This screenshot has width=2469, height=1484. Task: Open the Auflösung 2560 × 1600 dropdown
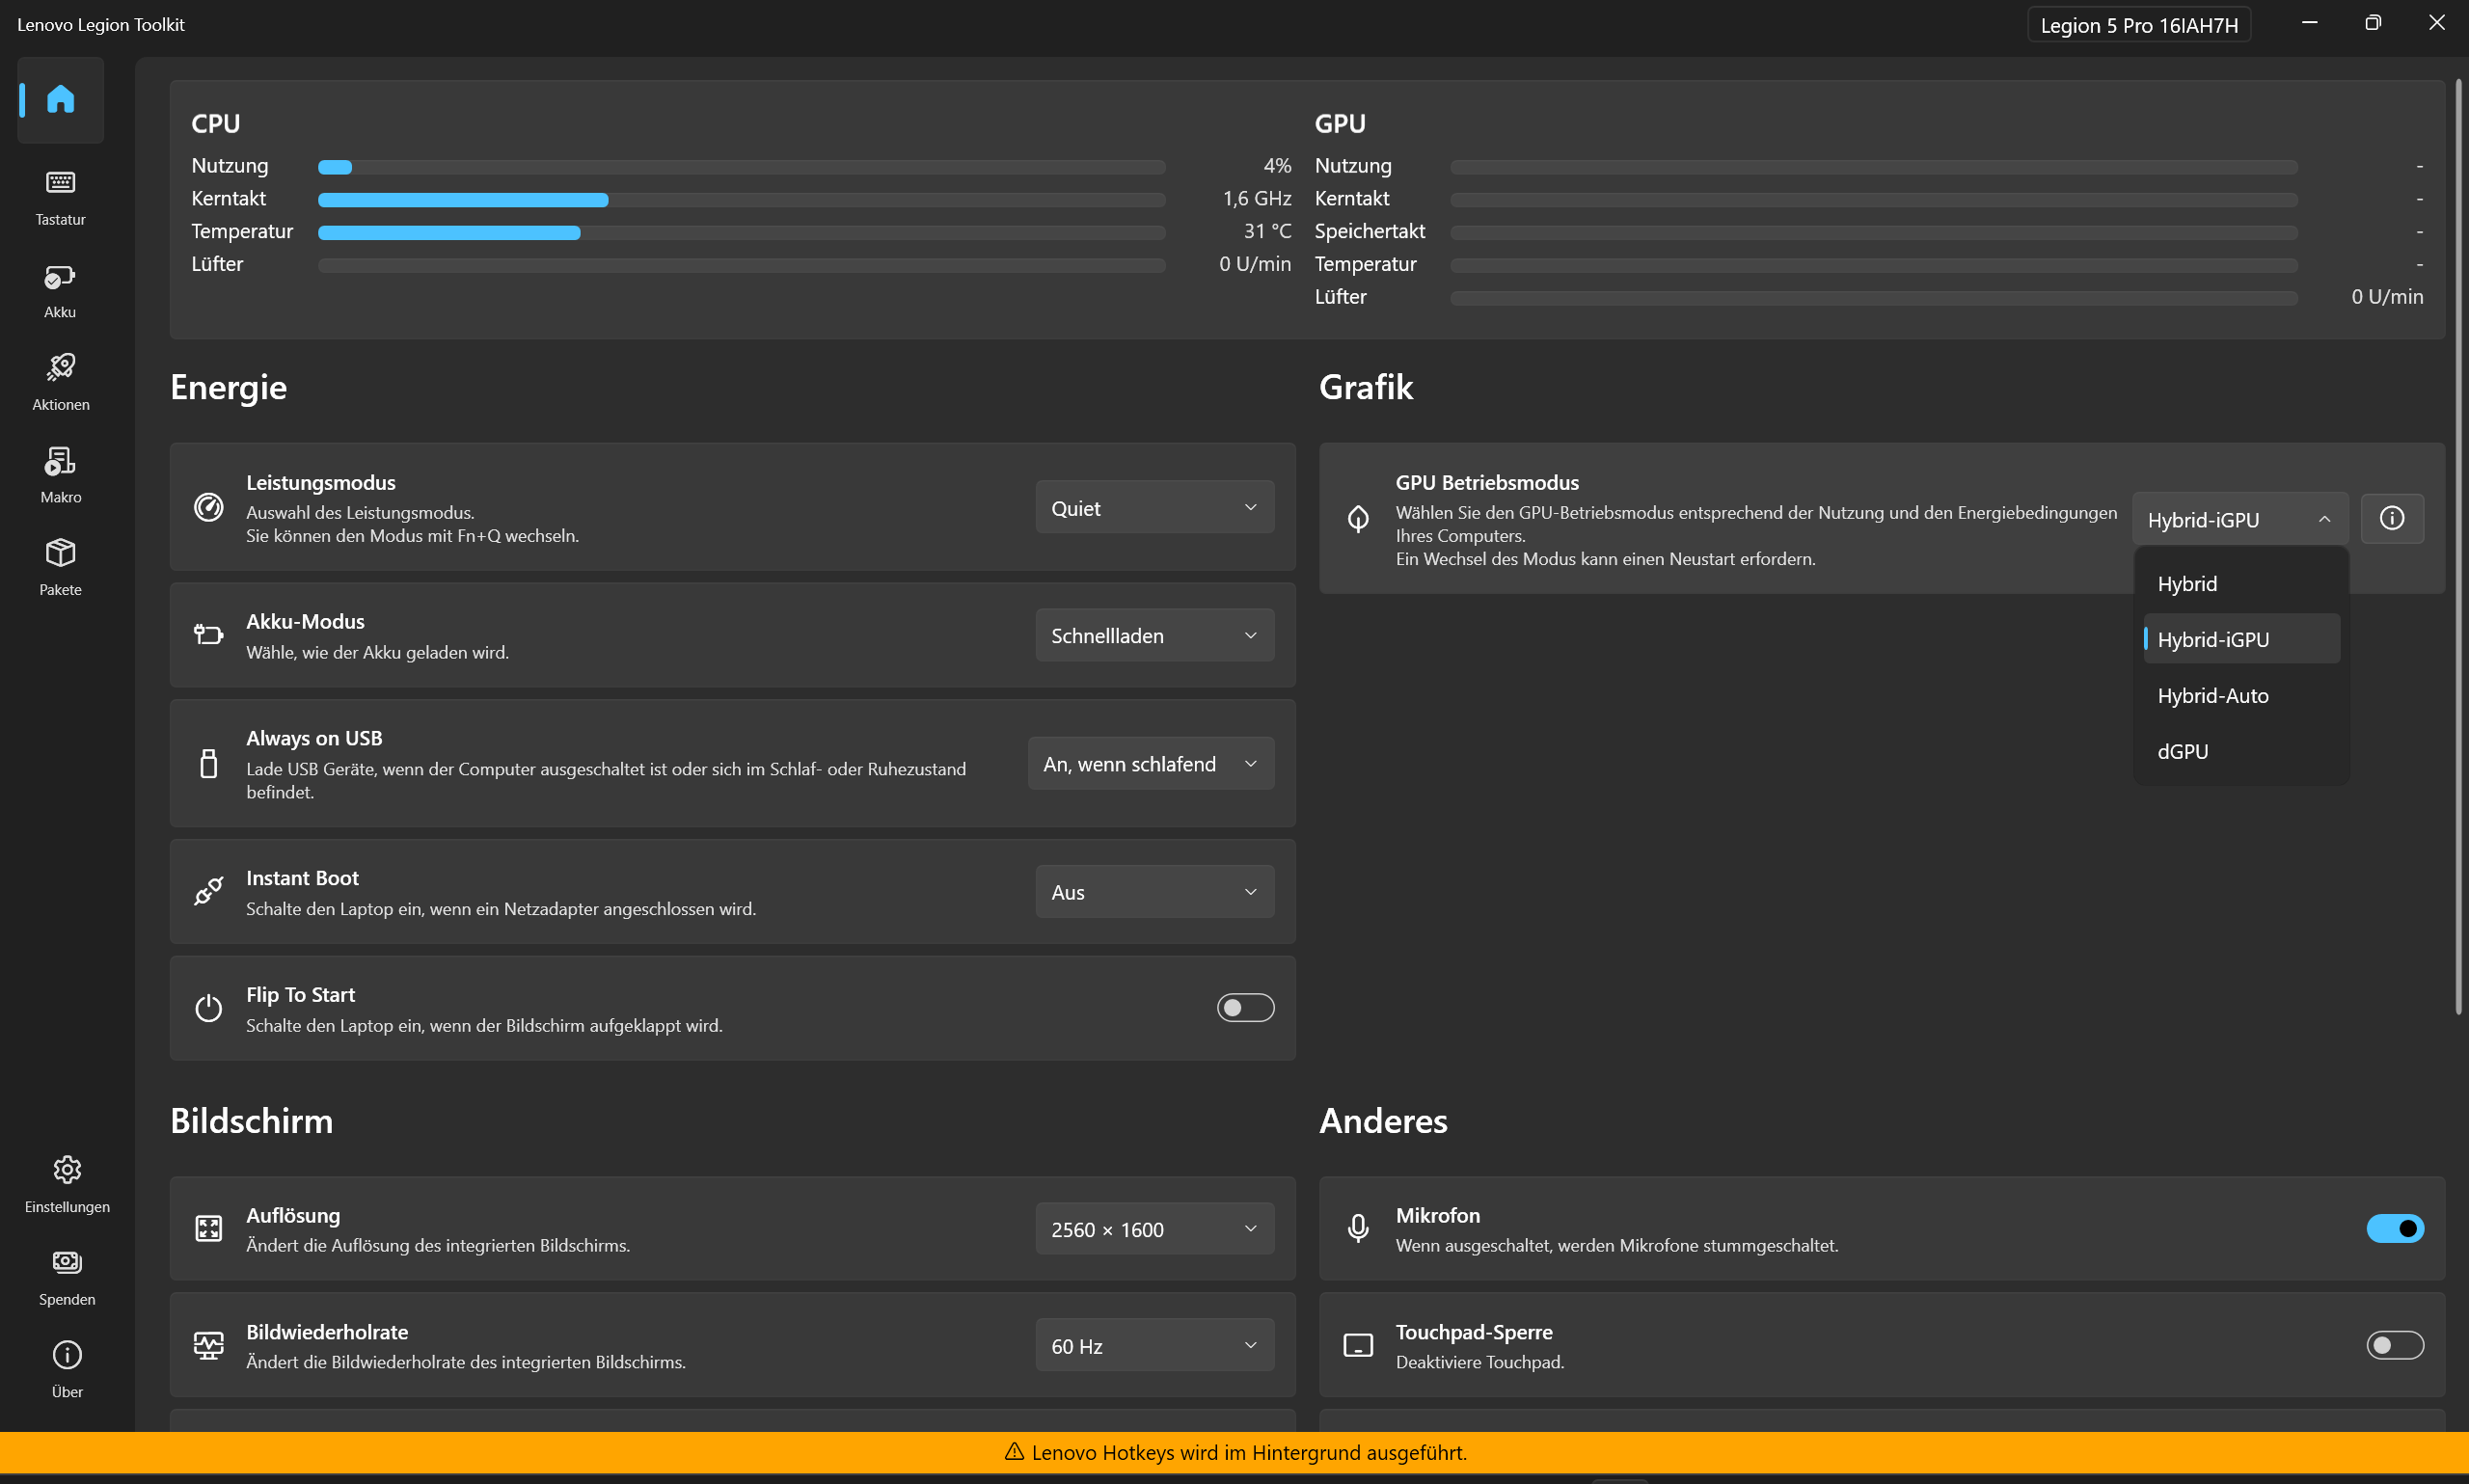point(1154,1229)
